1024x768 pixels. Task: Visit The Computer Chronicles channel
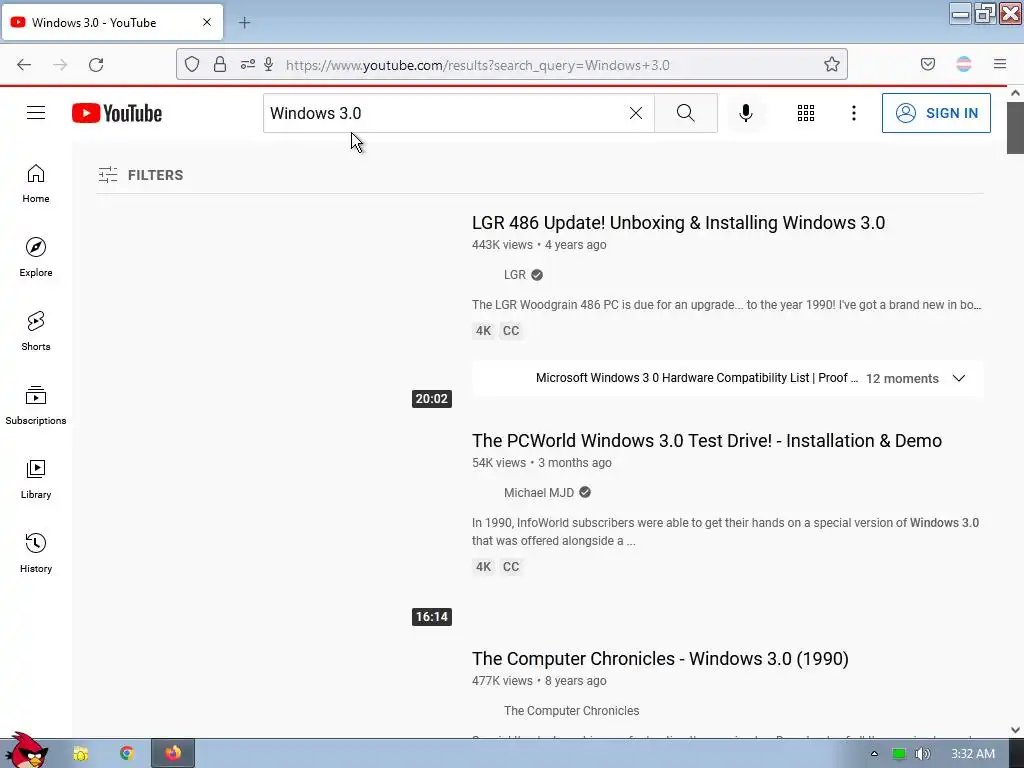[x=571, y=711]
